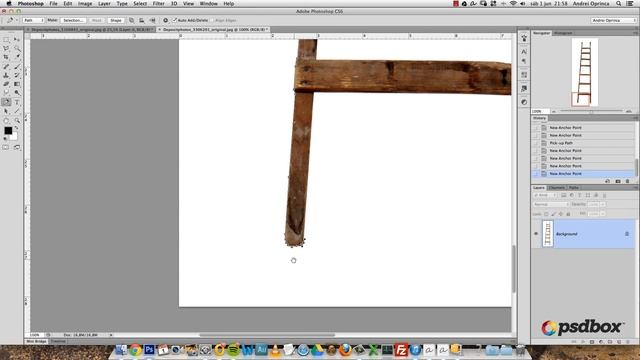Open the Path mode dropdown in options bar
The image size is (640, 360).
click(x=33, y=20)
